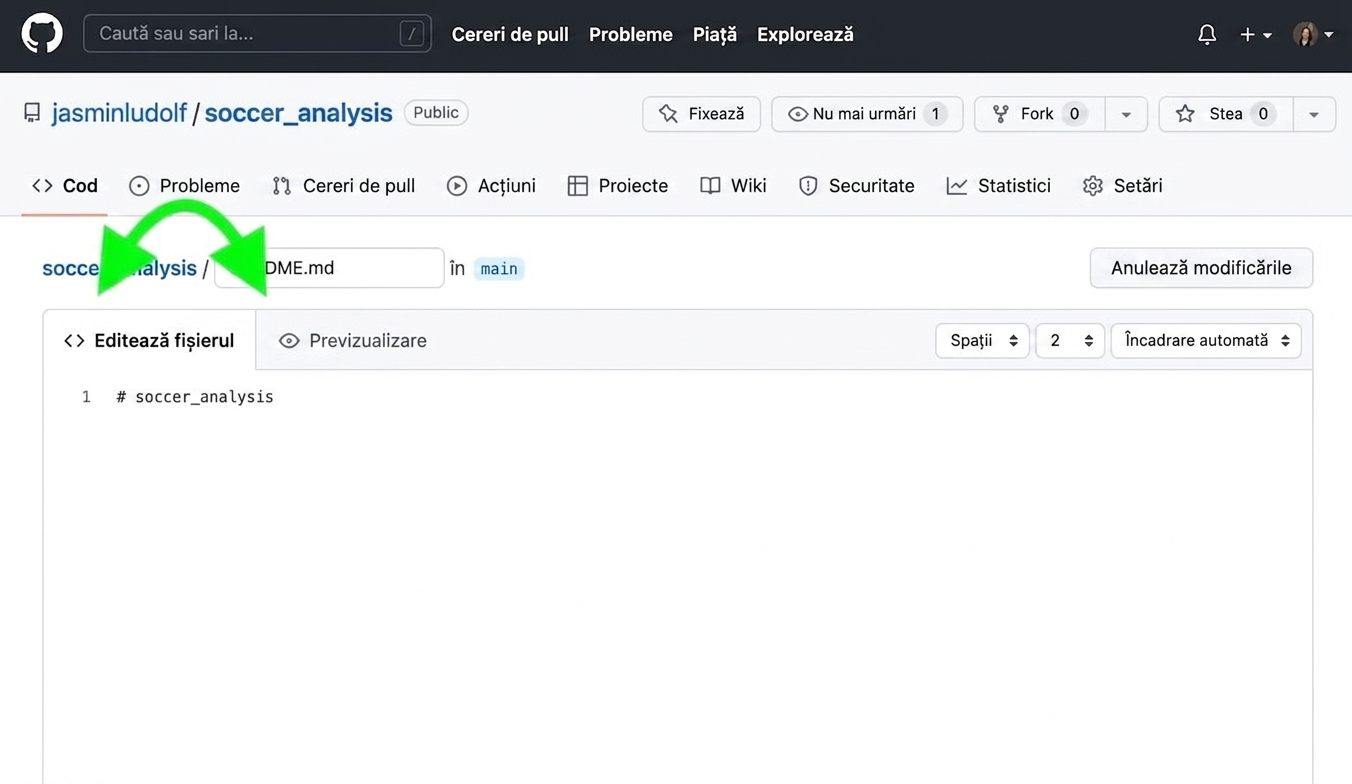Expand the Stea lists dropdown arrow

point(1314,114)
